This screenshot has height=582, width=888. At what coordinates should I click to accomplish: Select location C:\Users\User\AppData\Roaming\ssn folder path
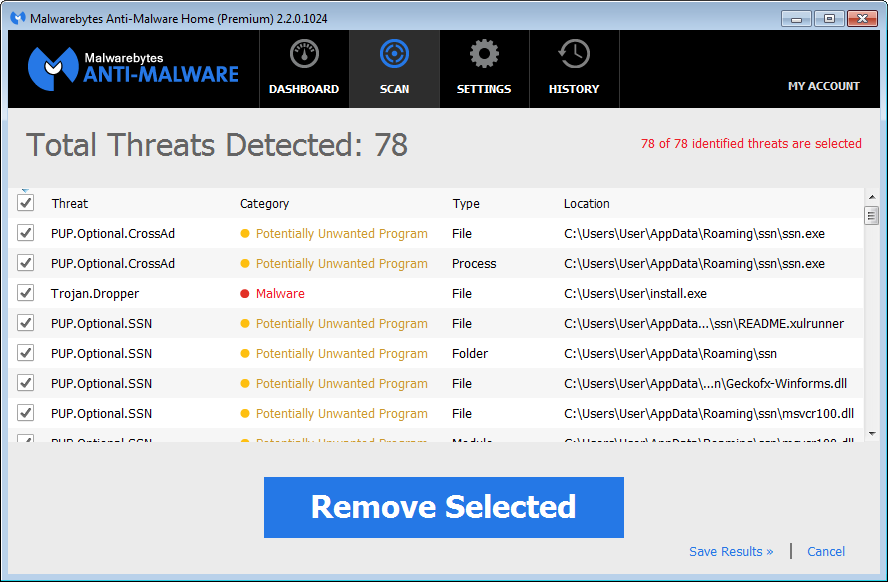[671, 354]
